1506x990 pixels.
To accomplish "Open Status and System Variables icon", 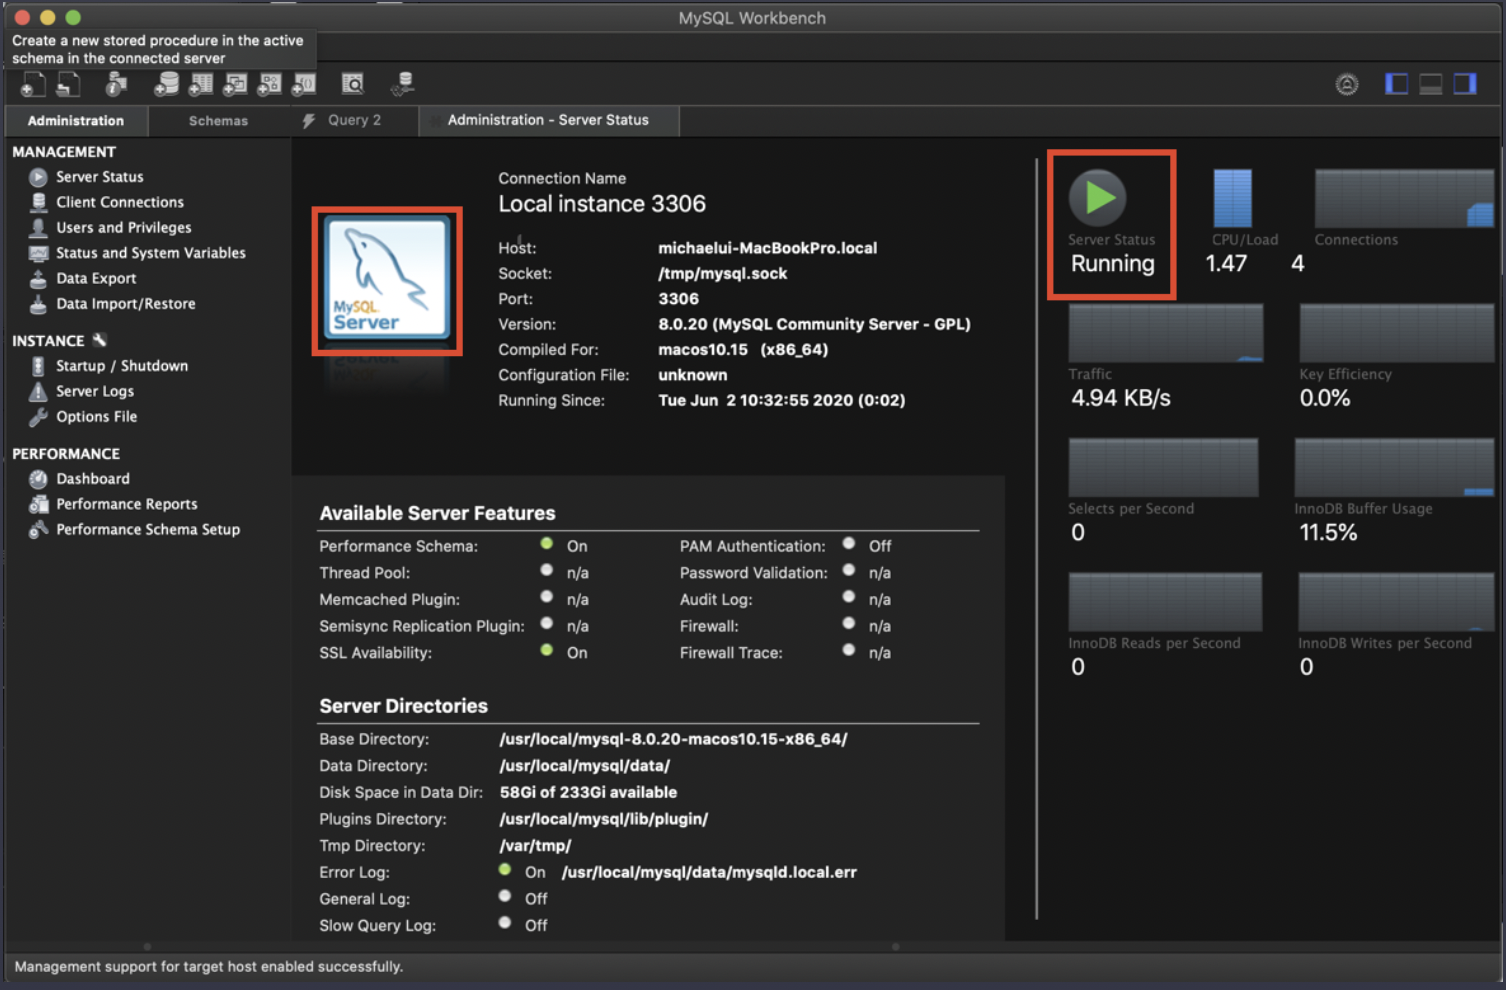I will pyautogui.click(x=38, y=253).
